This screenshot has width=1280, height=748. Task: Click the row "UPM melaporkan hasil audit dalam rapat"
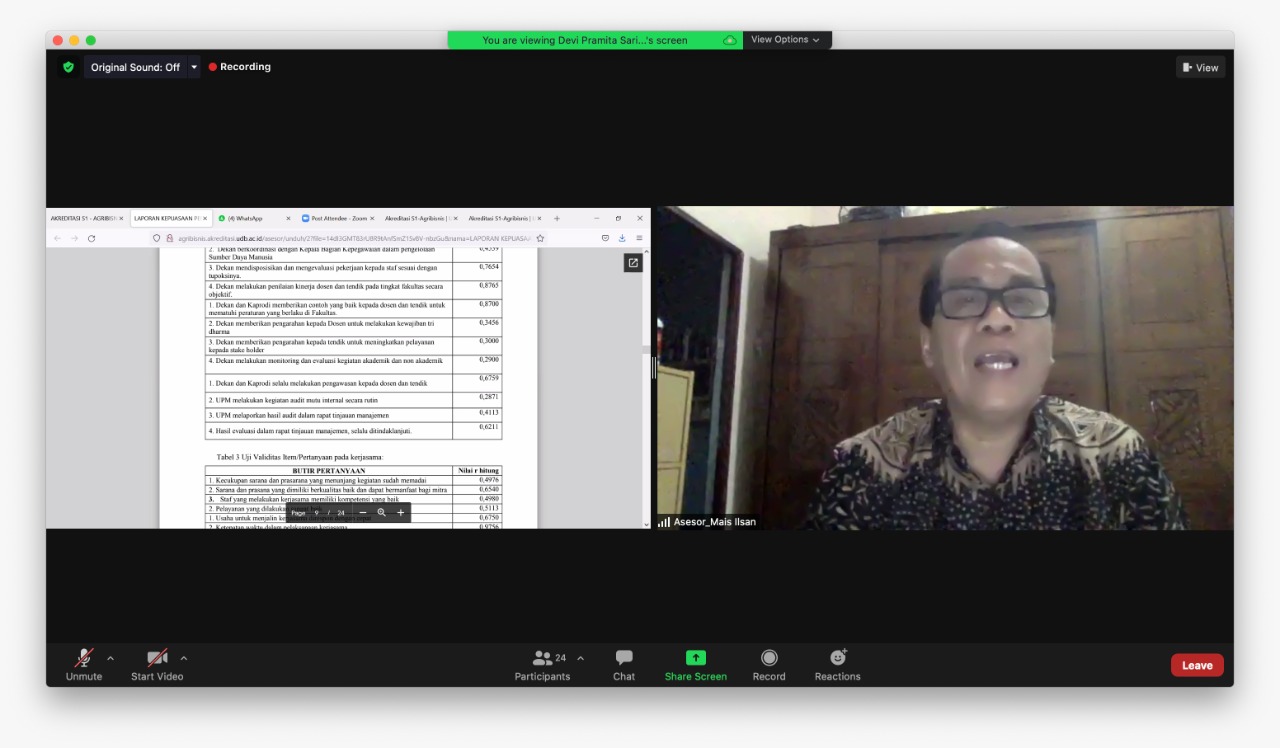(329, 414)
